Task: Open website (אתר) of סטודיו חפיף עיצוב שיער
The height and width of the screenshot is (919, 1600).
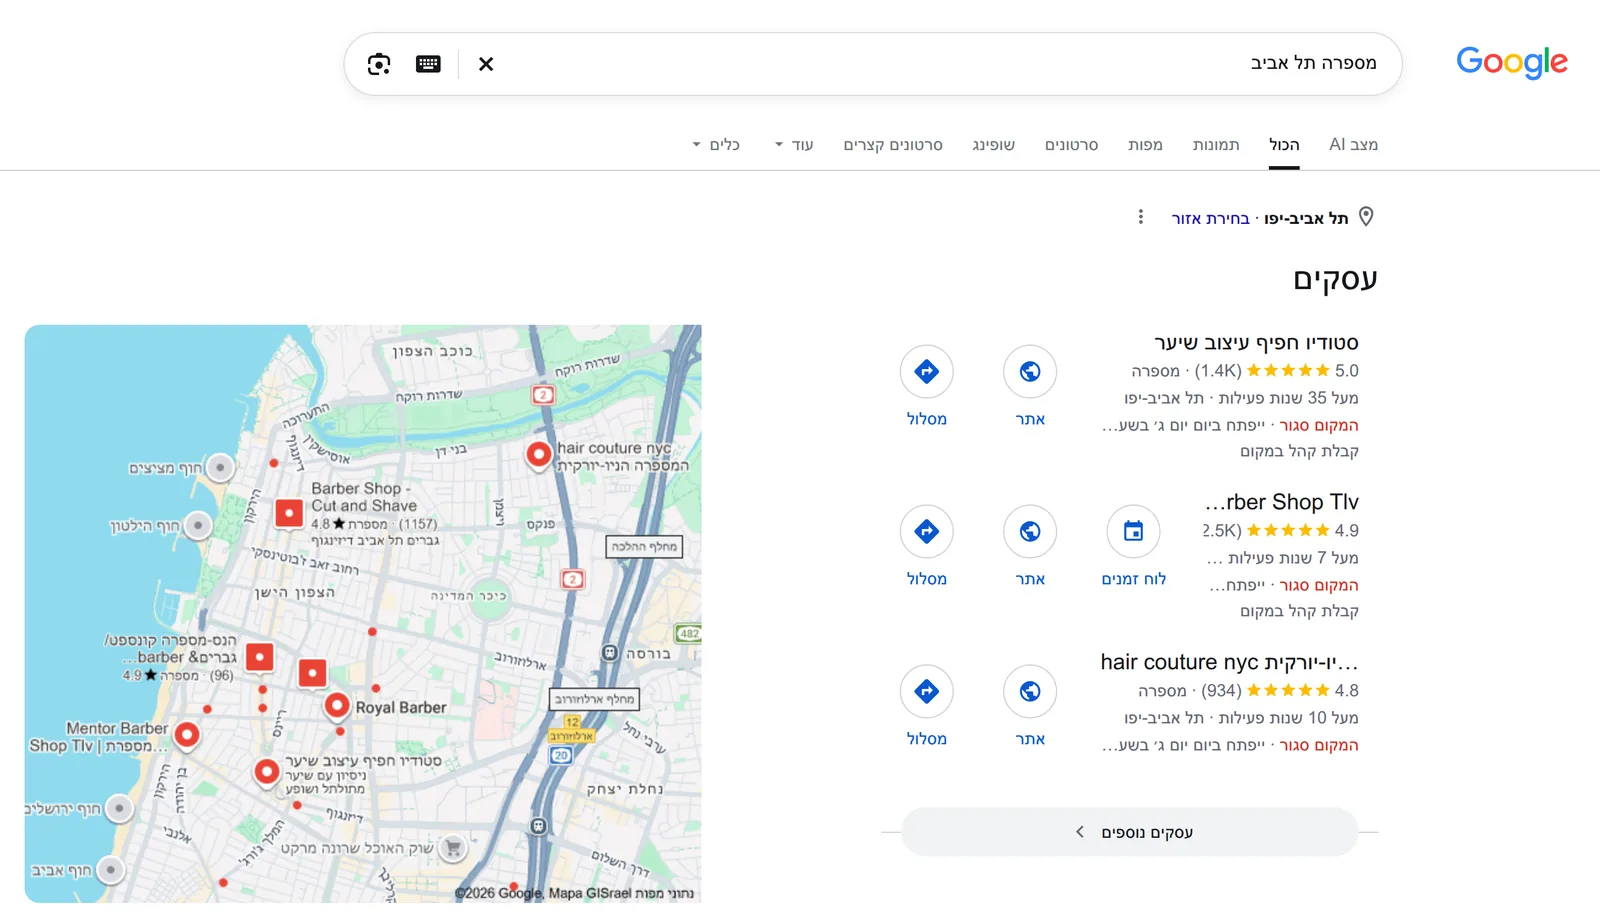Action: (1030, 386)
